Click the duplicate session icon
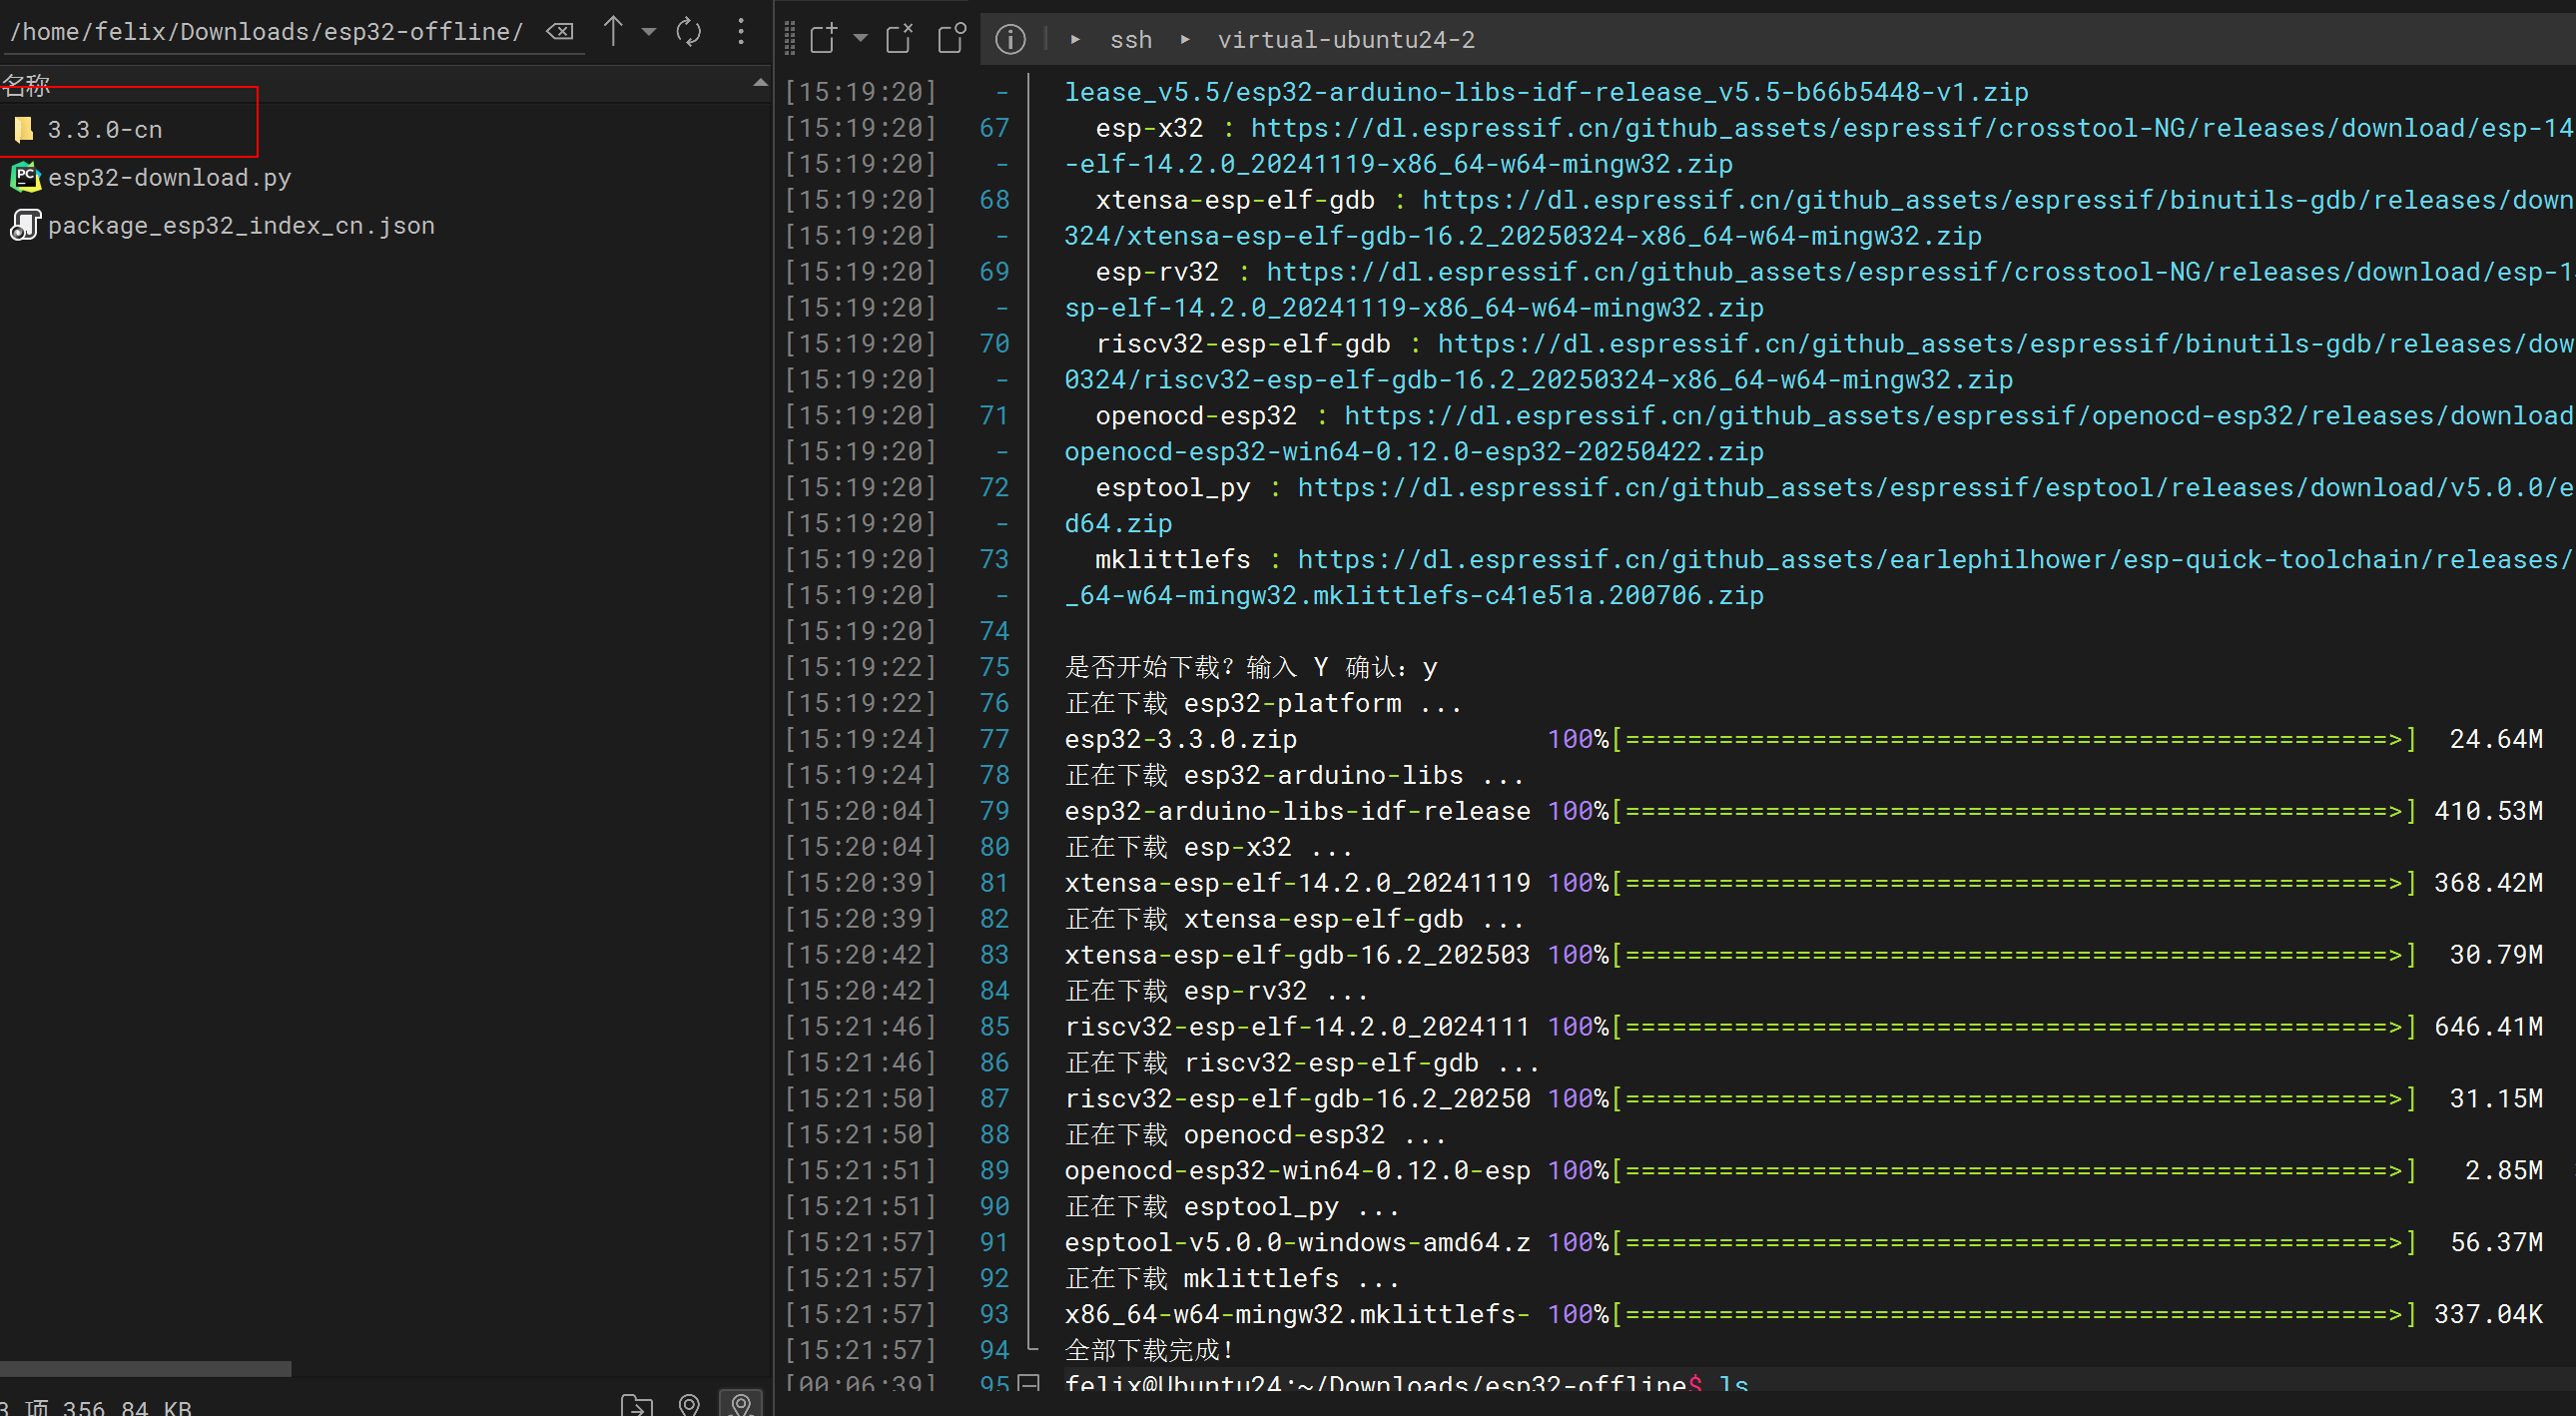 pyautogui.click(x=951, y=38)
